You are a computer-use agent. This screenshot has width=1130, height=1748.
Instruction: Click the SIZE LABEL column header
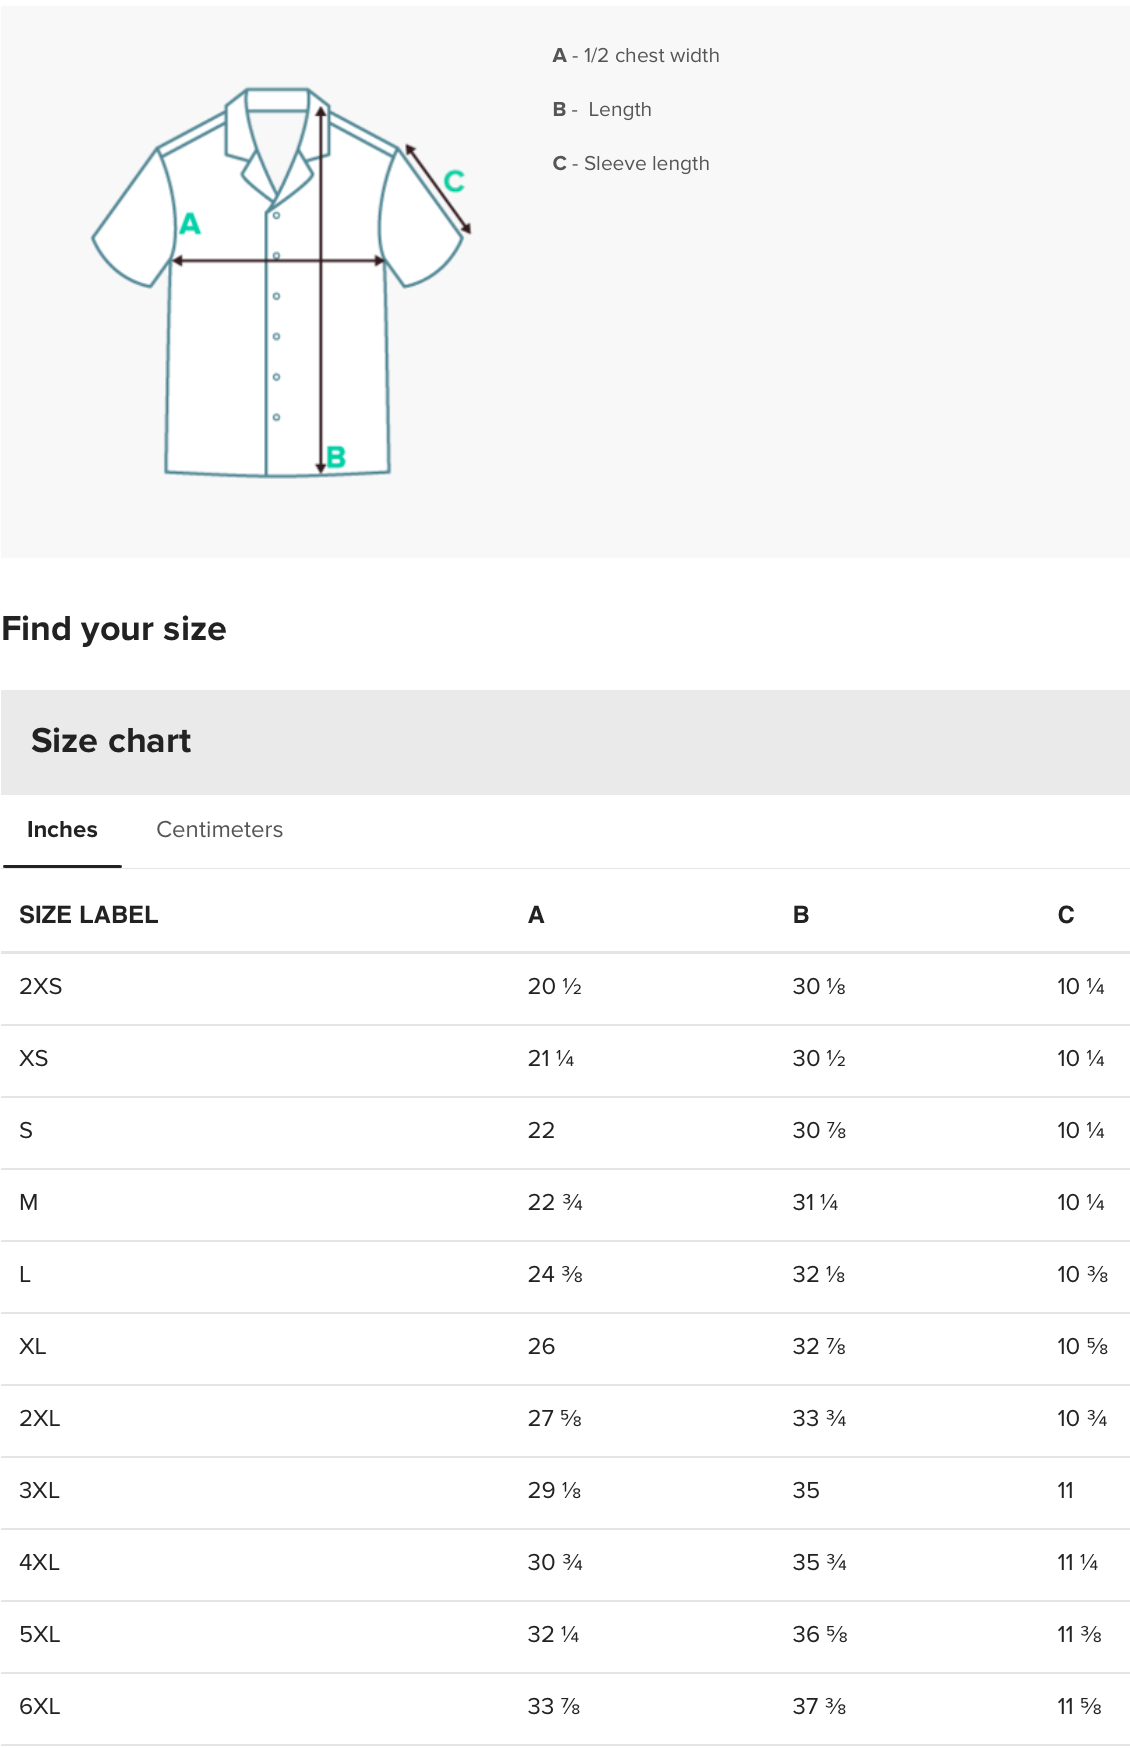89,915
